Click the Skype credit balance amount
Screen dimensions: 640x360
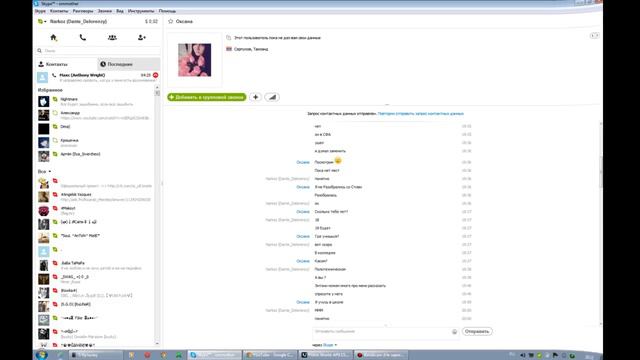[x=151, y=21]
